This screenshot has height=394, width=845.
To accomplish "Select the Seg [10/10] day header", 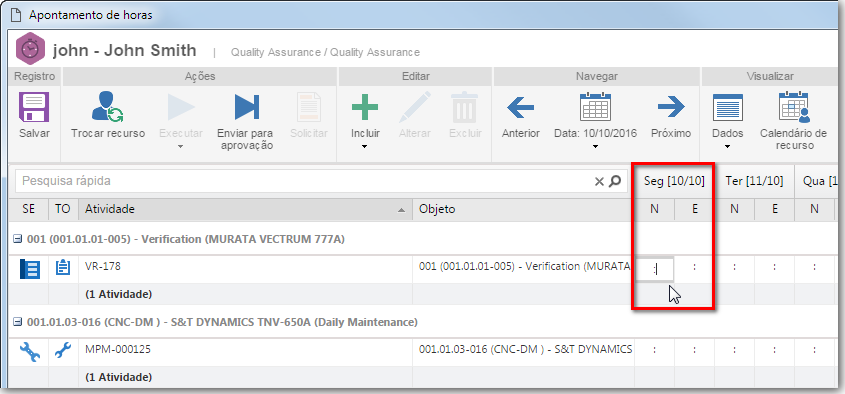I will [x=674, y=181].
